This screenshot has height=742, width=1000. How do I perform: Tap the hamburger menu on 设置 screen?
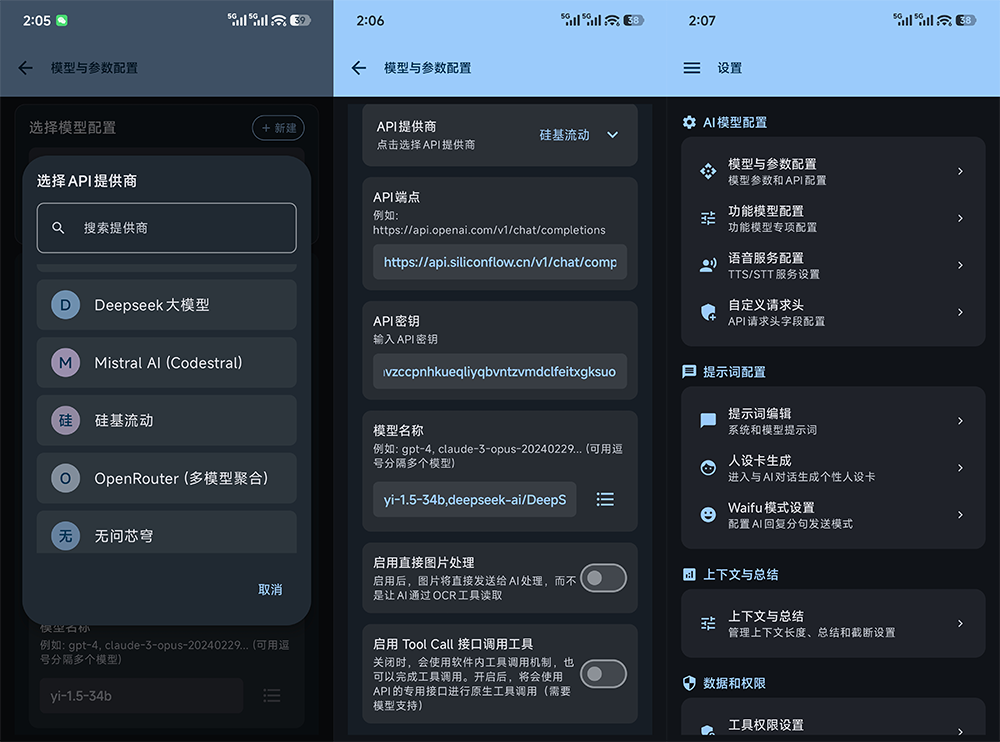click(691, 68)
